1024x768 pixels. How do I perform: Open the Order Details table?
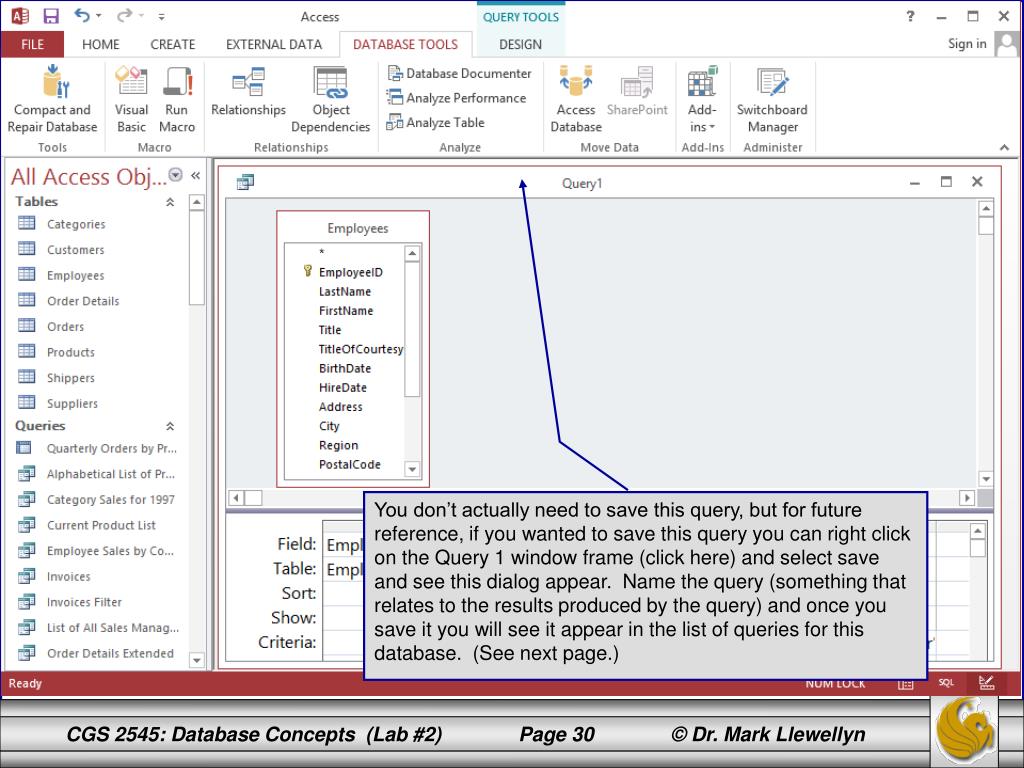[83, 301]
